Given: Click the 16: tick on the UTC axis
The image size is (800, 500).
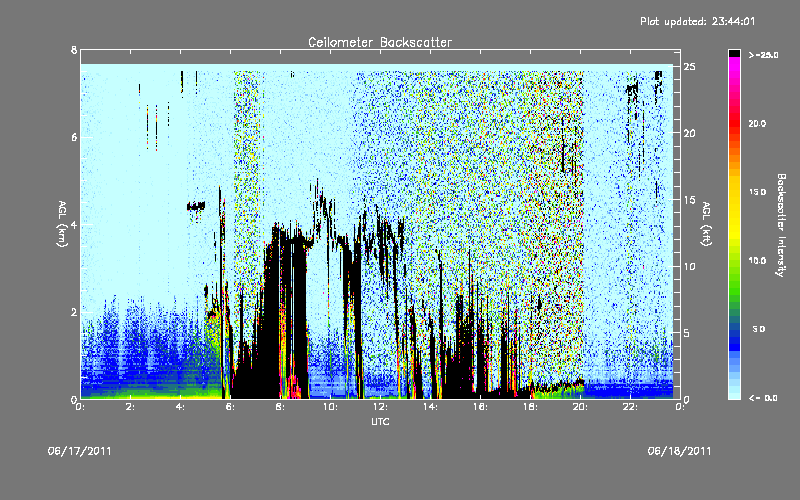Looking at the screenshot, I should point(480,407).
